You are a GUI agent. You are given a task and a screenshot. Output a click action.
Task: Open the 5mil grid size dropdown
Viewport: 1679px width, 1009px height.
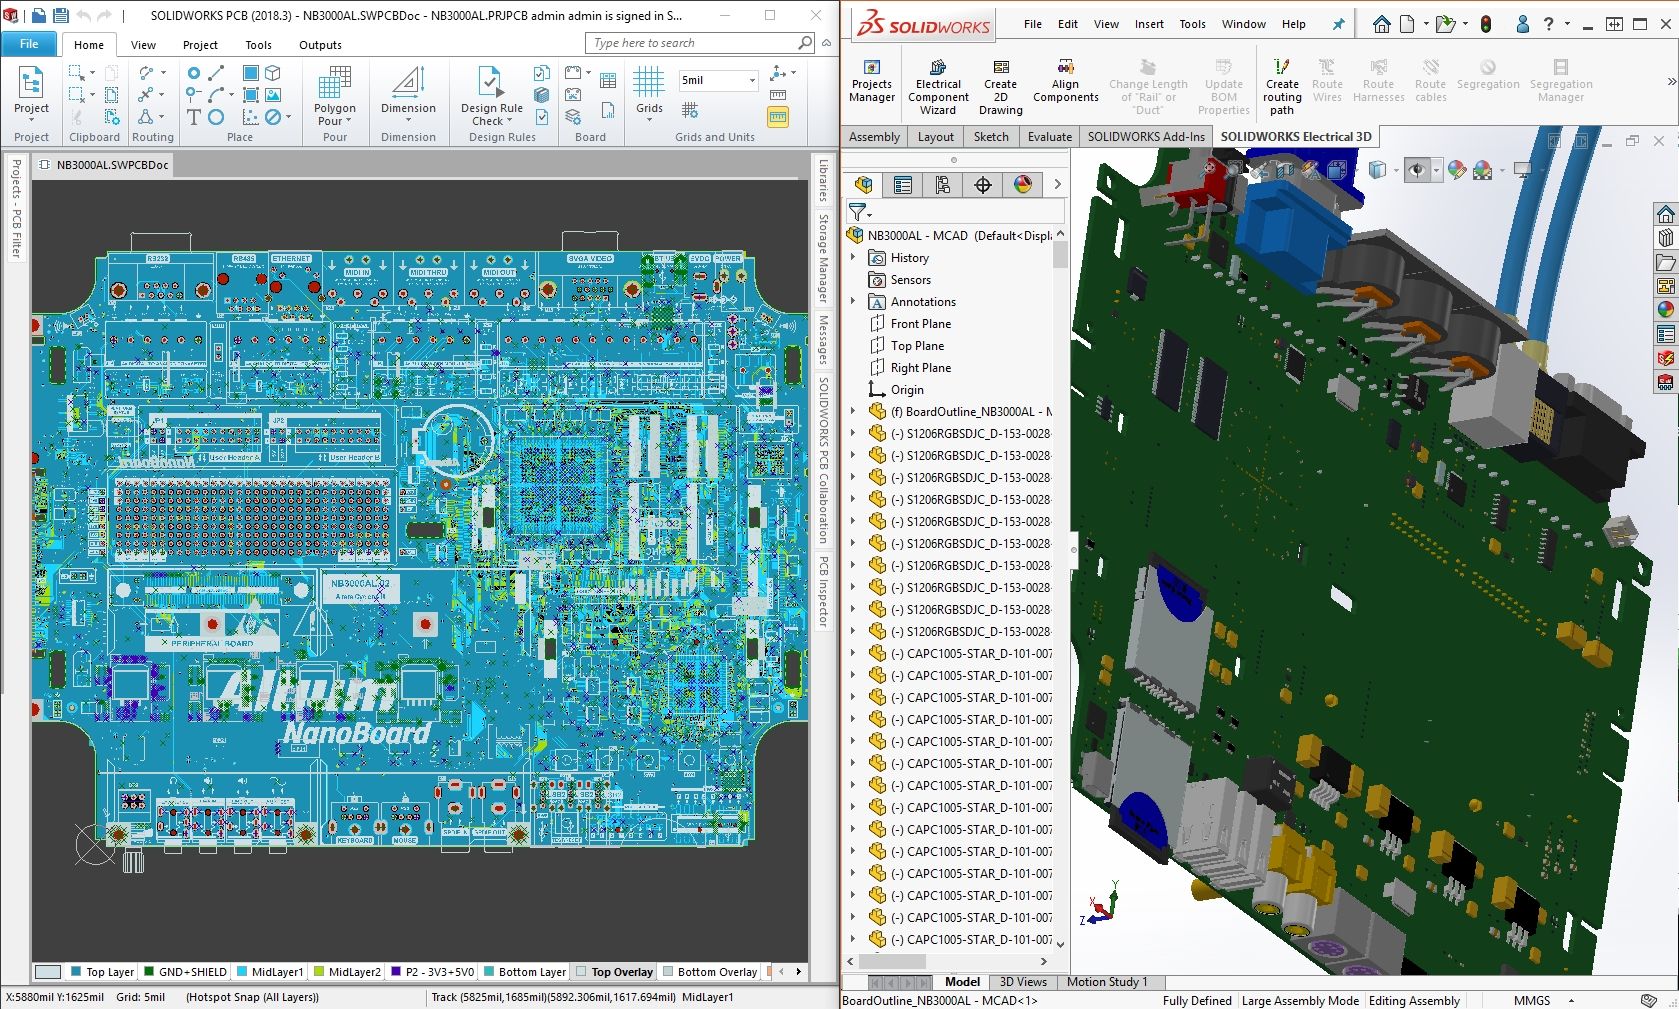click(752, 80)
